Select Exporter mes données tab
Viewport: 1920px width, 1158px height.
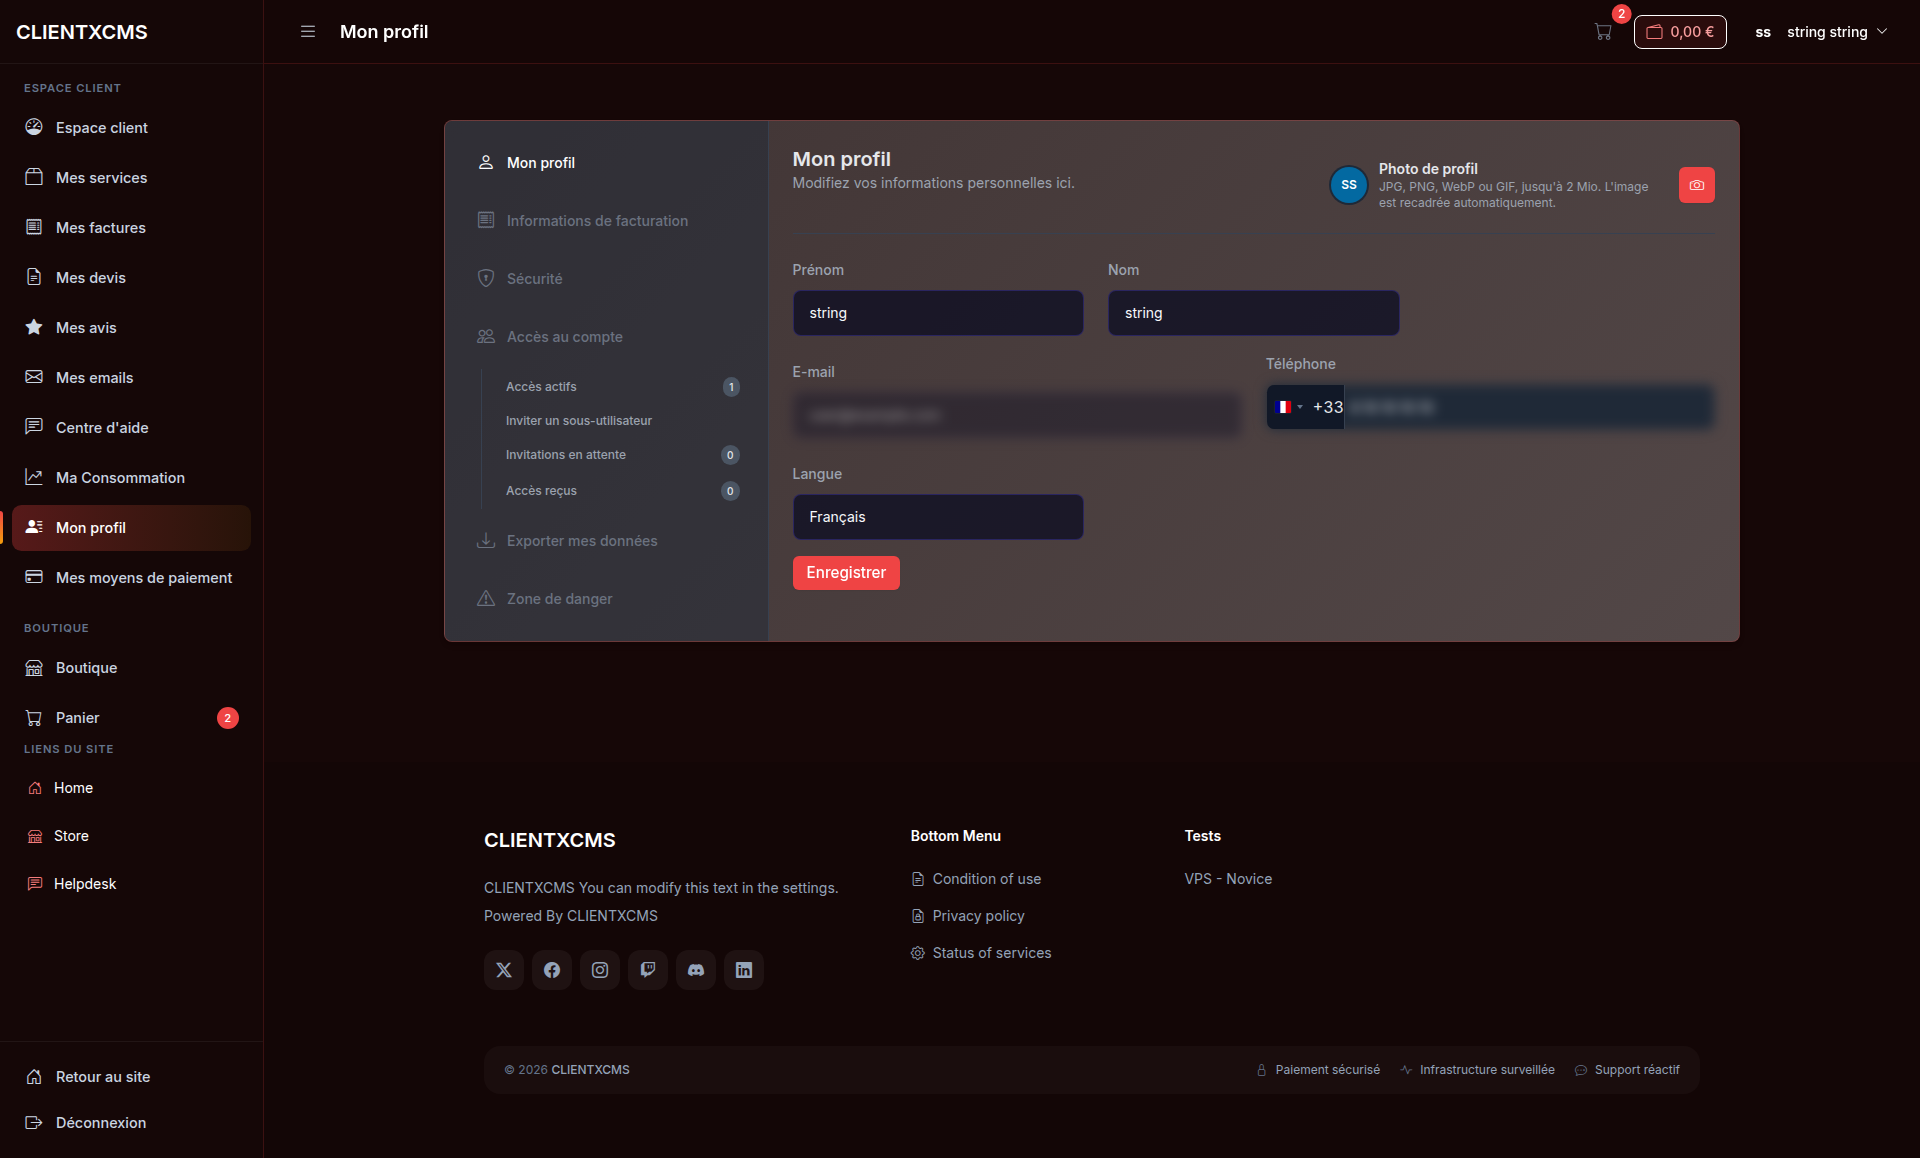pos(606,541)
